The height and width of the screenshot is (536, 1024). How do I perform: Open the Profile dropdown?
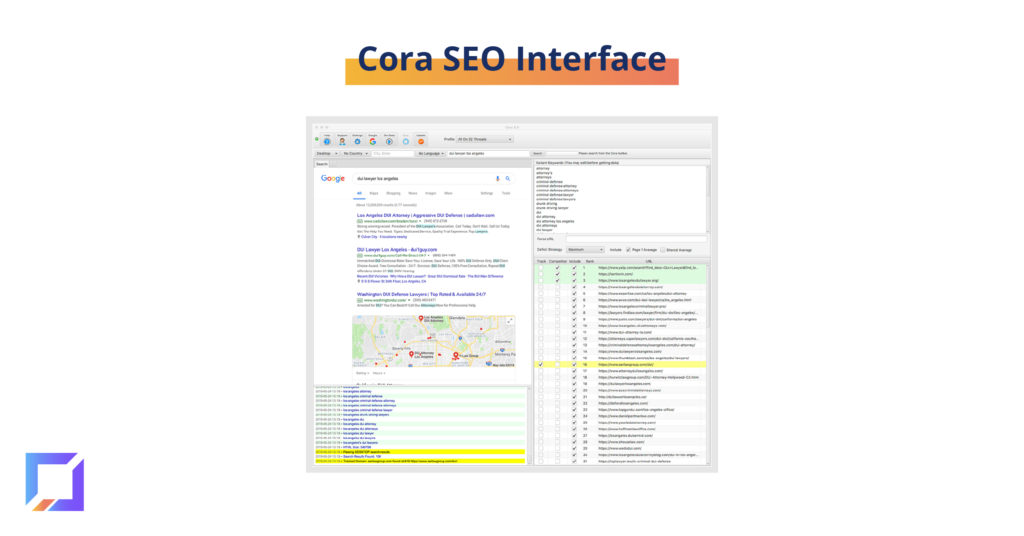tap(485, 140)
